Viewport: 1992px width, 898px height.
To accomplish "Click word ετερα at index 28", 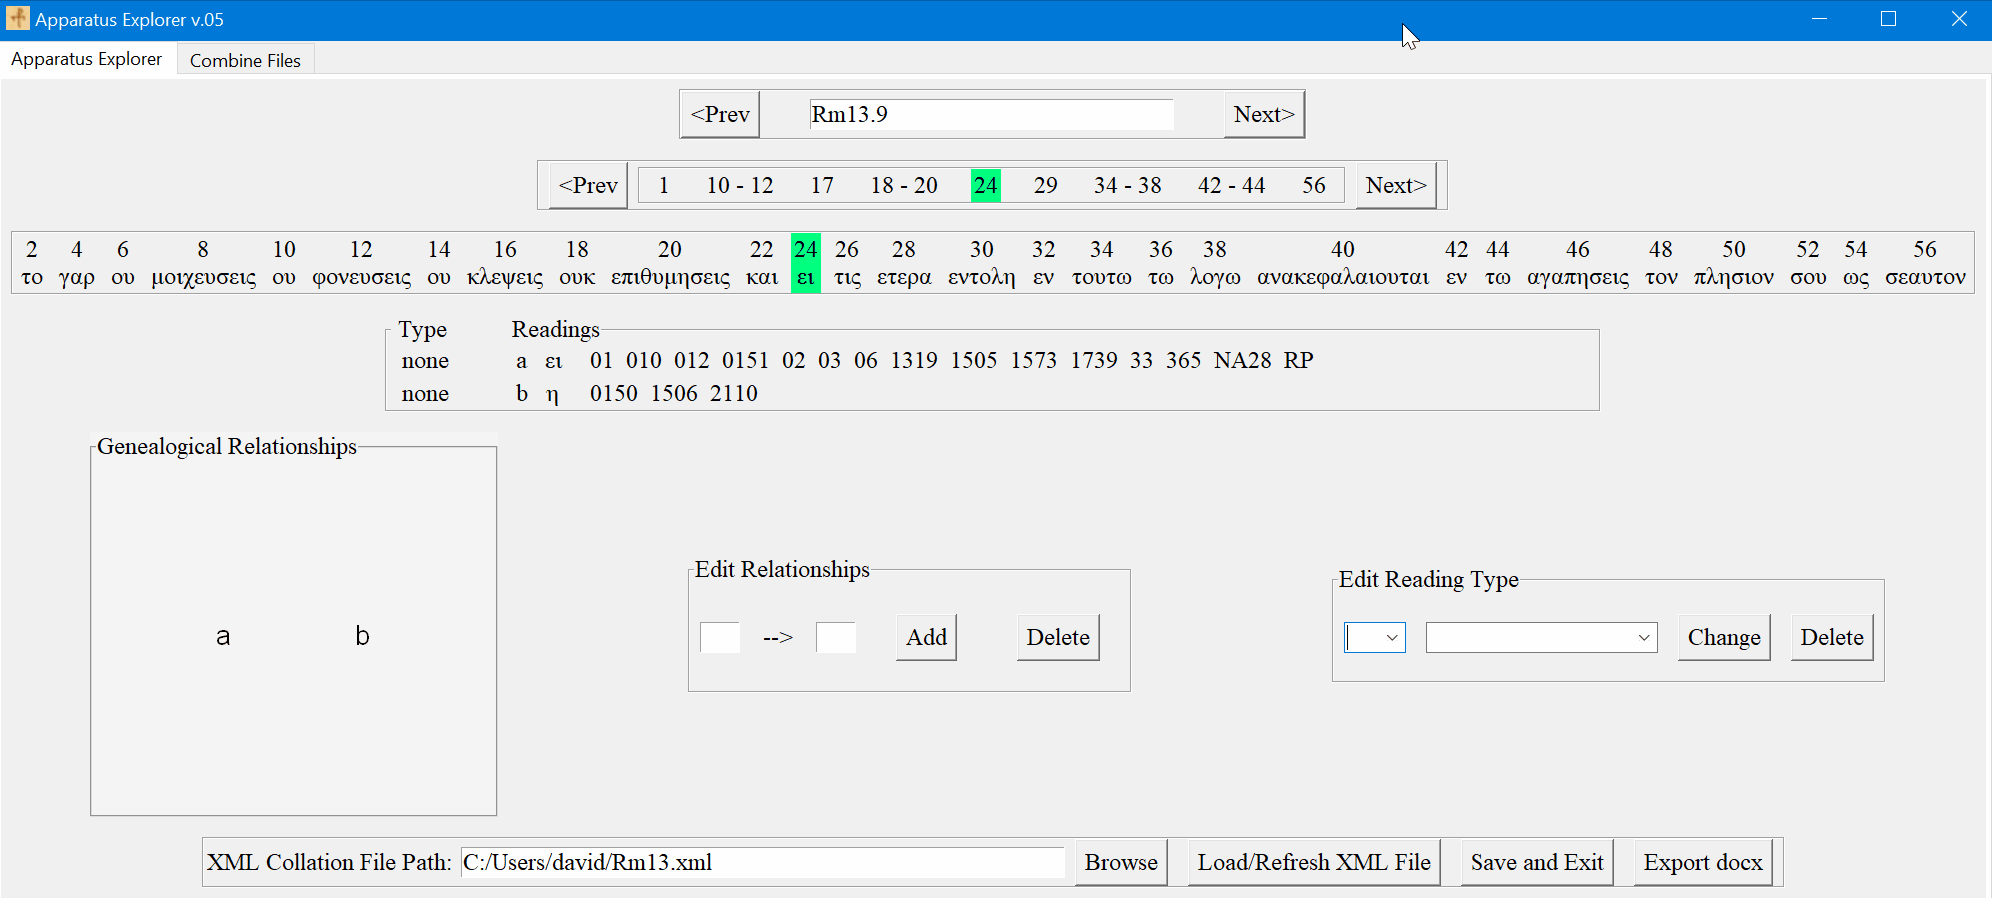I will pyautogui.click(x=904, y=277).
